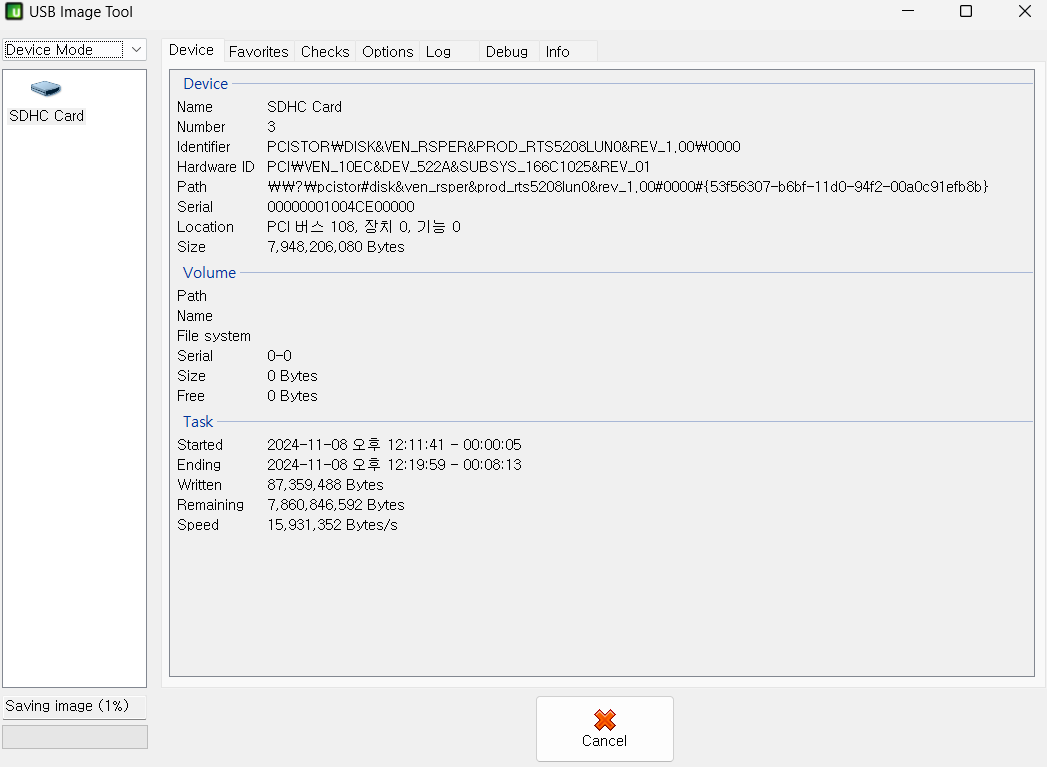Screen dimensions: 1047x767
Task: Click the volume Free value 0 Bytes
Action: [x=292, y=396]
